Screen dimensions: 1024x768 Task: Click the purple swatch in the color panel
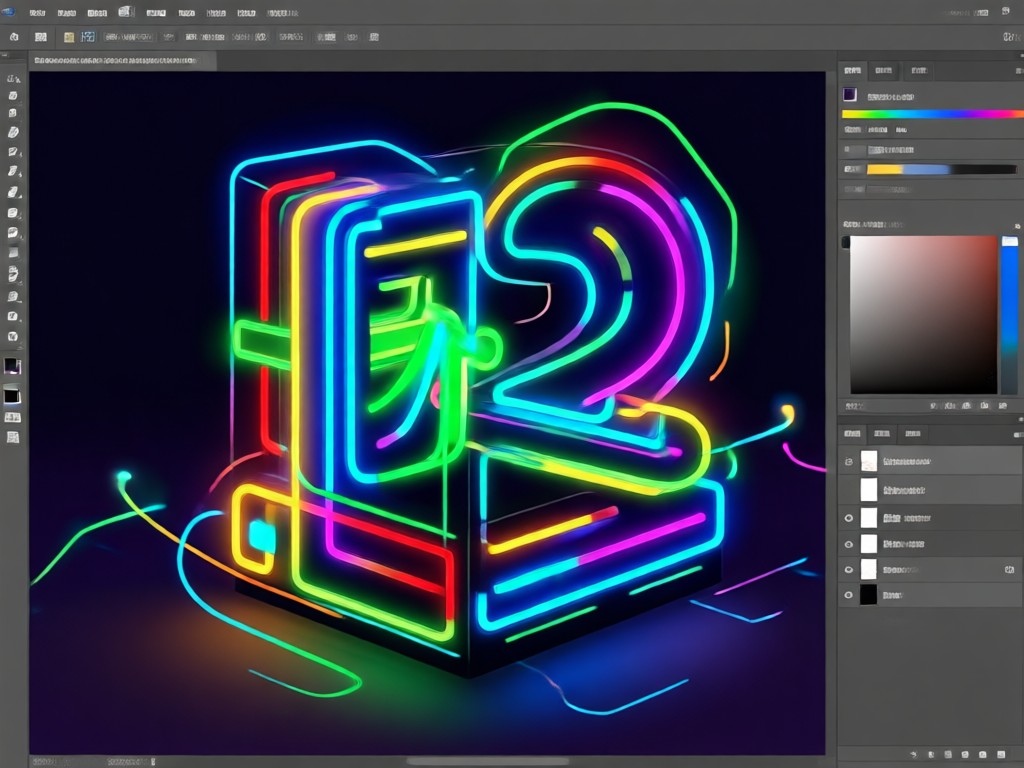click(850, 95)
